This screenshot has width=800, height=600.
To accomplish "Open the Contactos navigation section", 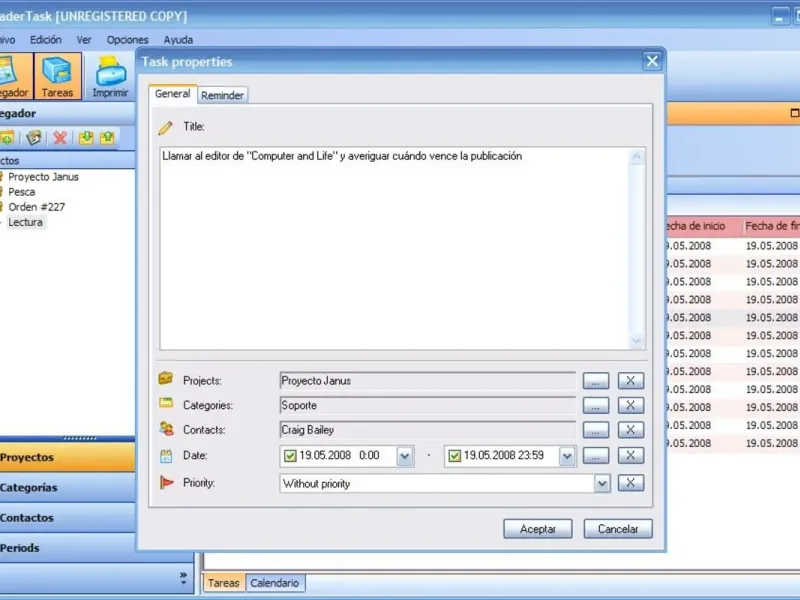I will 67,517.
